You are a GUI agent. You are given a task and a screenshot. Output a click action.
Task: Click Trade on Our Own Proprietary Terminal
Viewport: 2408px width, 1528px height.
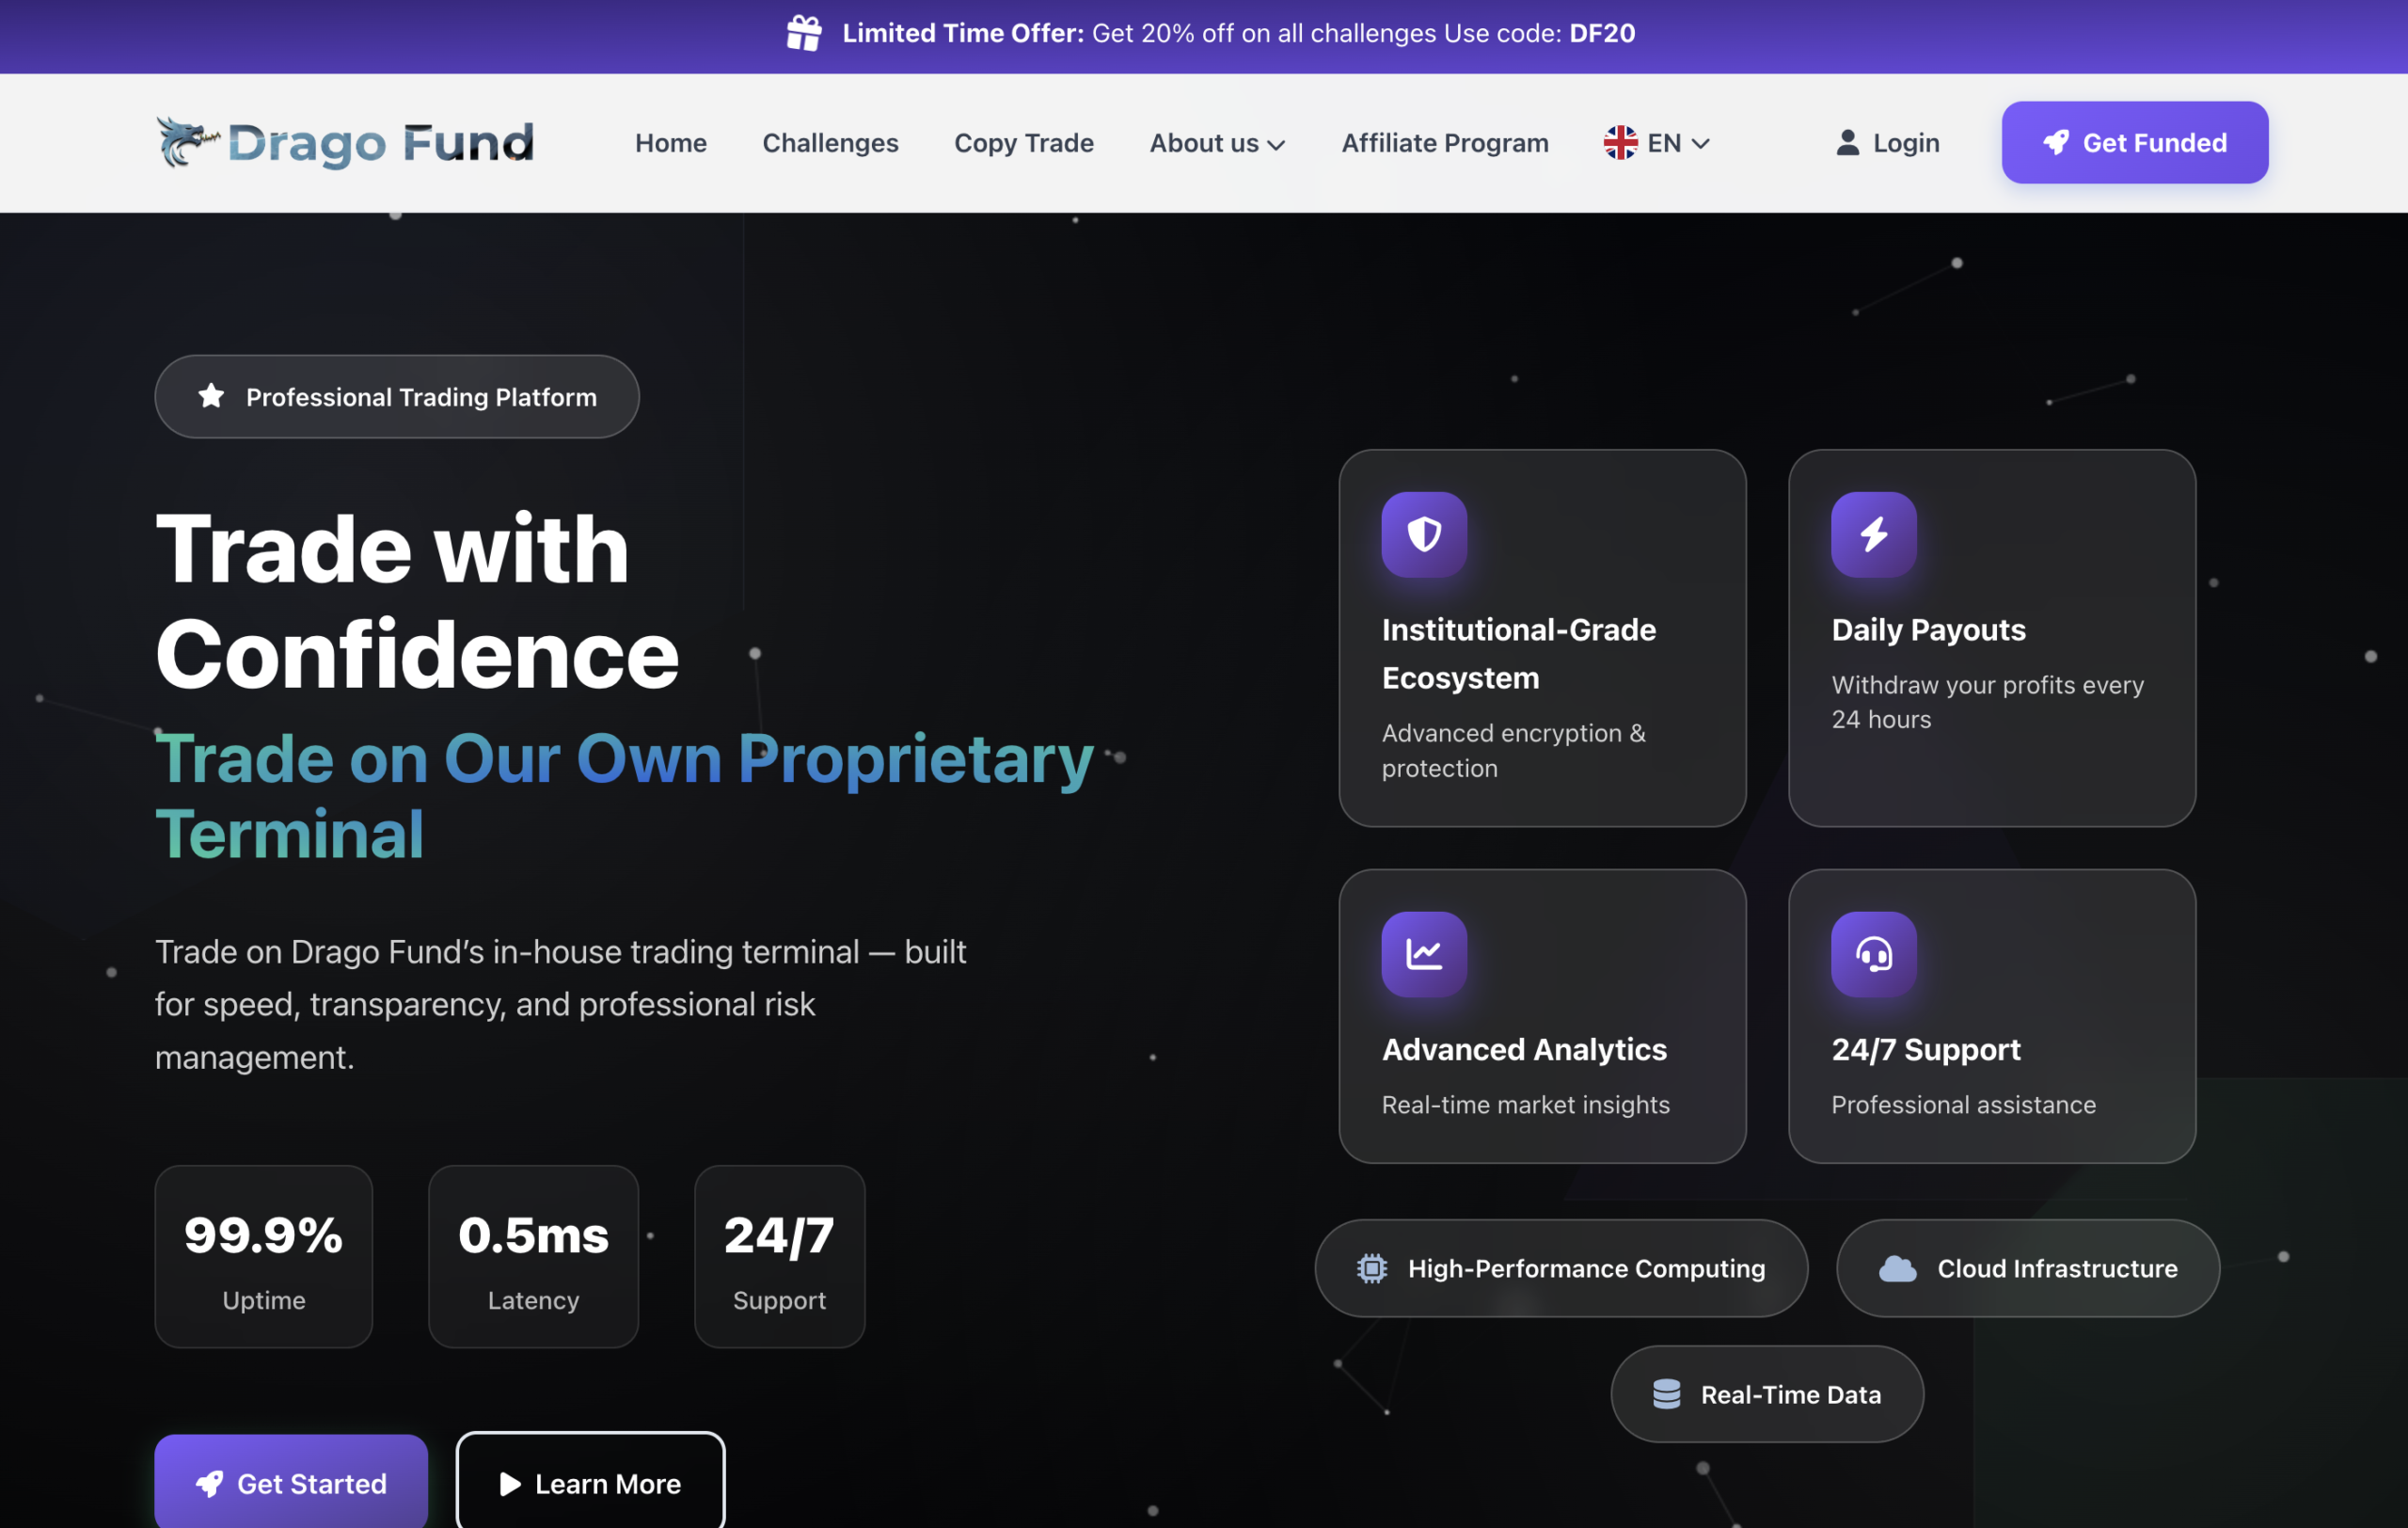tap(624, 796)
